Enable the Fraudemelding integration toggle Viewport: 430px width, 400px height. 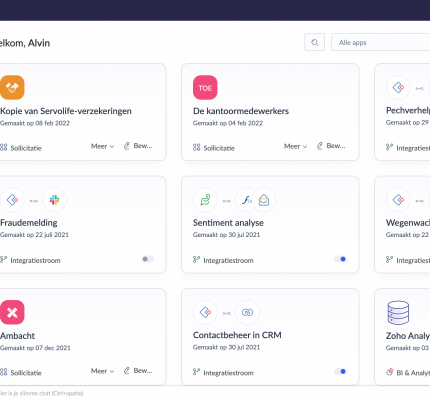148,259
